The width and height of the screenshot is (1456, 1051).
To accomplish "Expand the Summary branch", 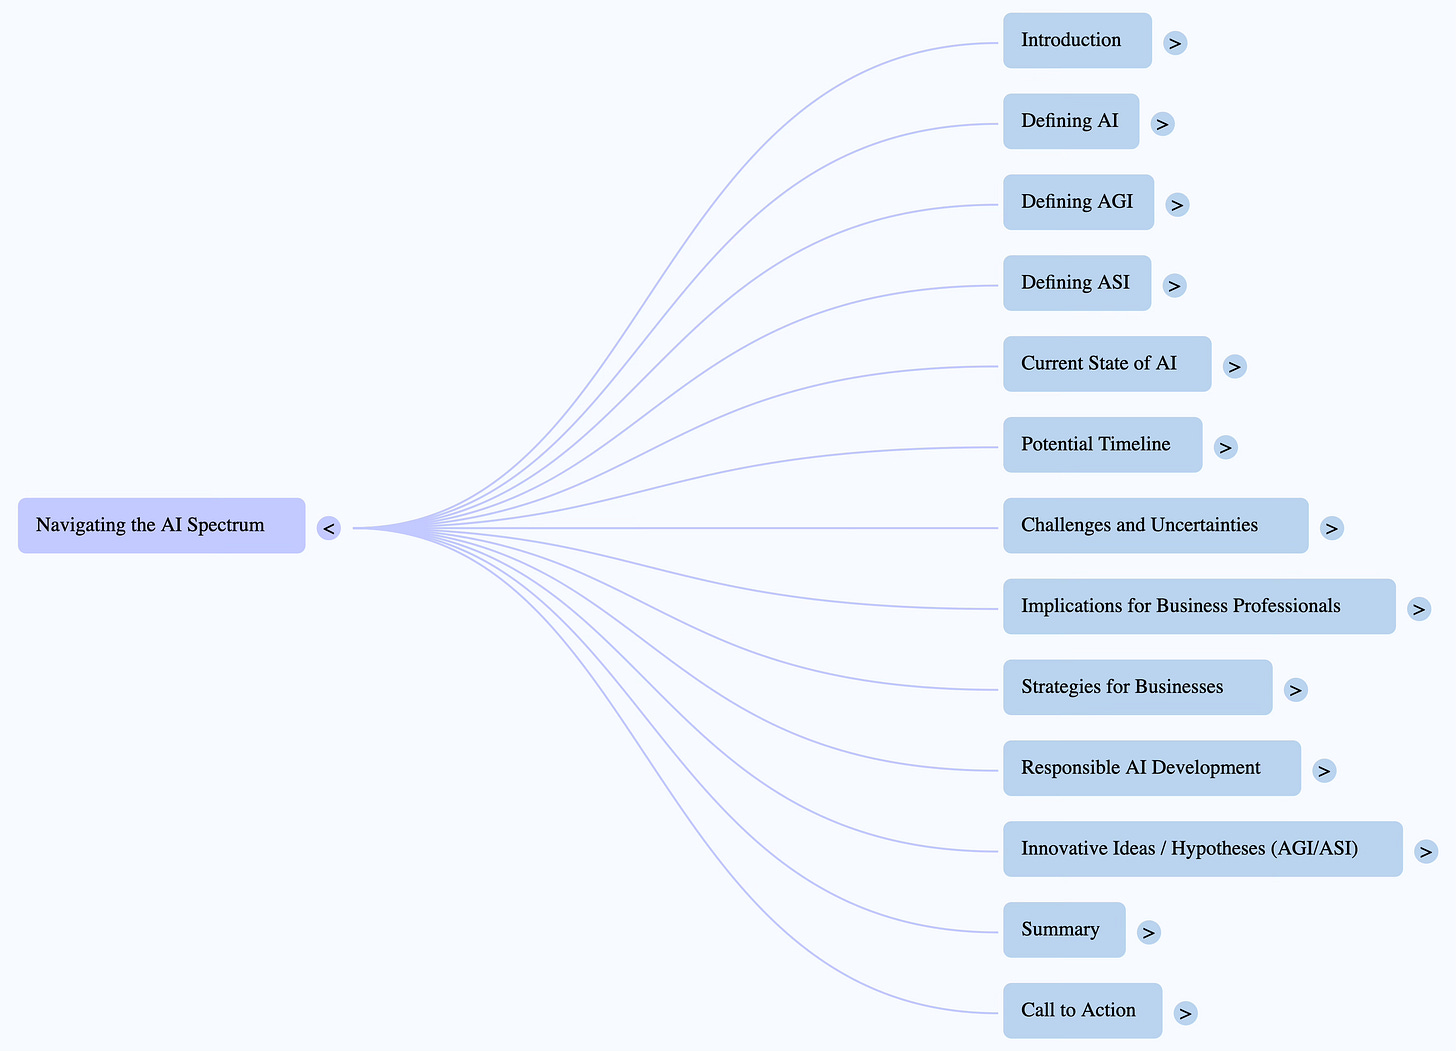I will pos(1148,932).
